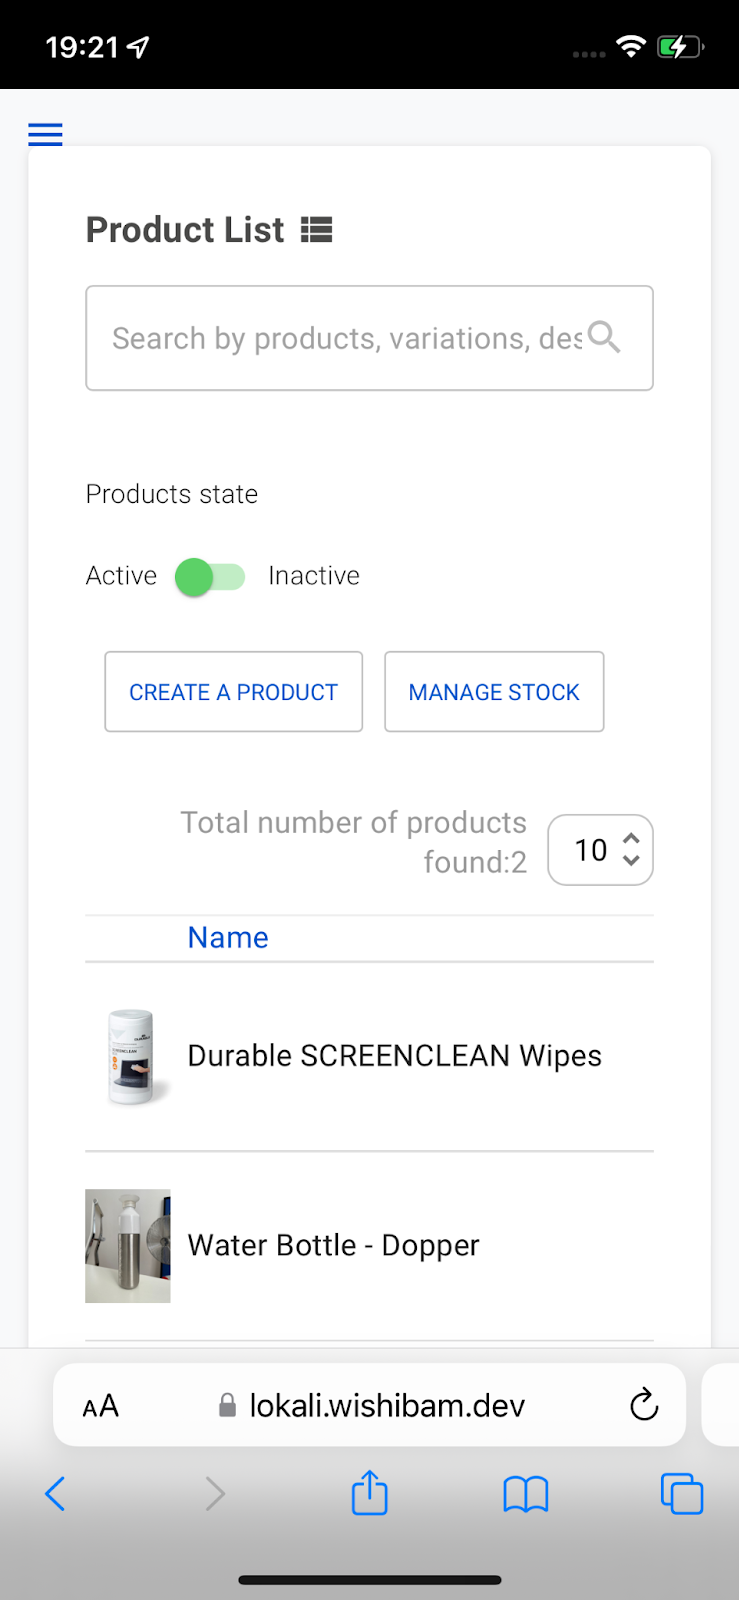The image size is (739, 1600).
Task: Toggle the Active/Inactive products switch
Action: [x=210, y=577]
